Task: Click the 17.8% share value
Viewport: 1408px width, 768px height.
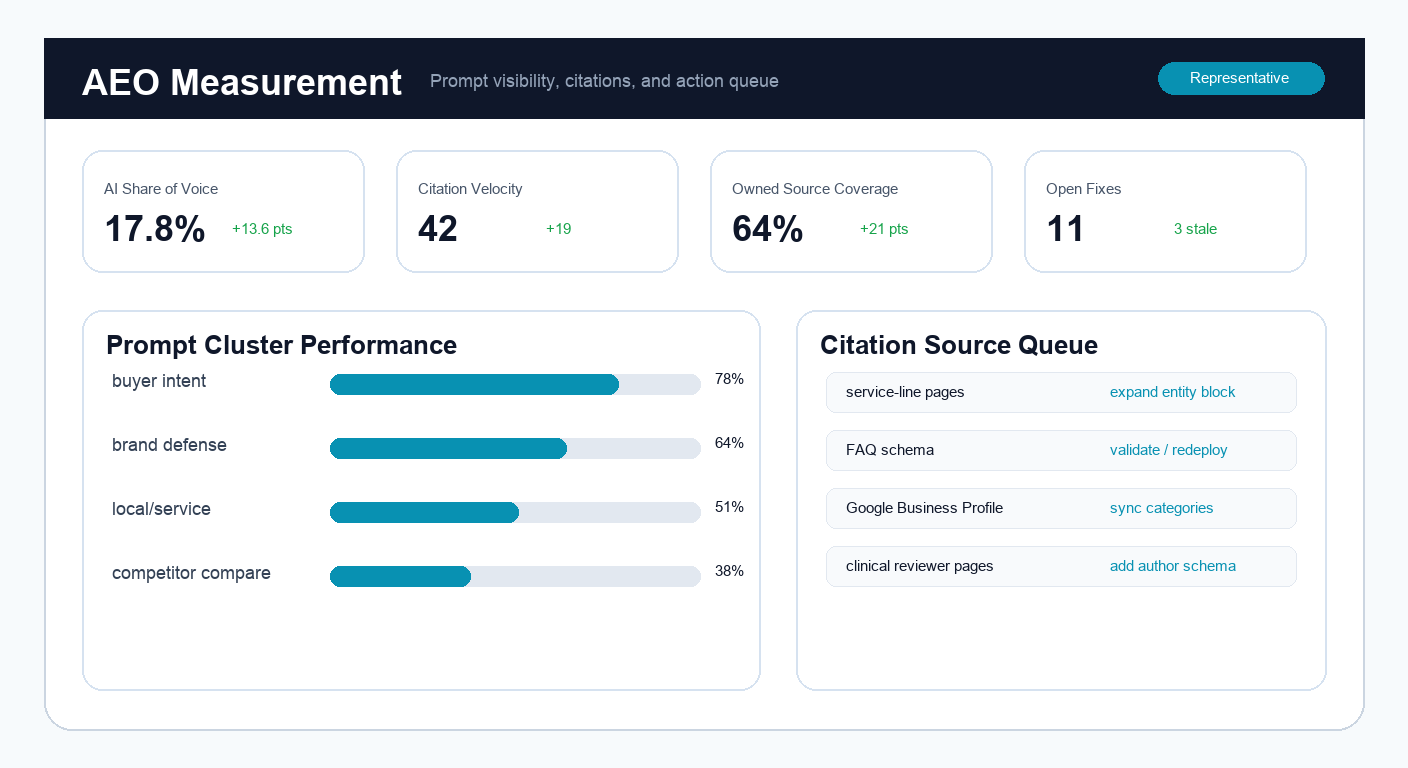Action: tap(155, 229)
